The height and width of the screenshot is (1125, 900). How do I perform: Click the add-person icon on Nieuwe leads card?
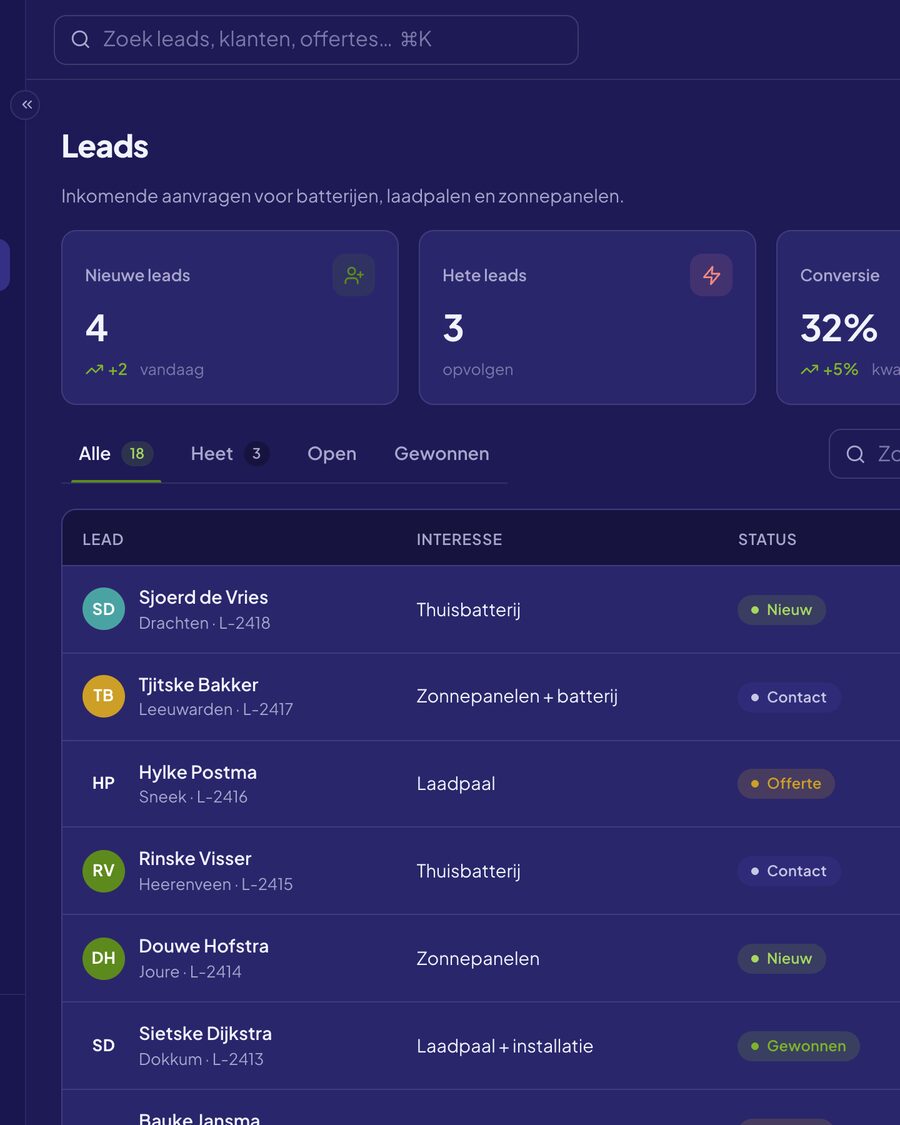(x=354, y=275)
